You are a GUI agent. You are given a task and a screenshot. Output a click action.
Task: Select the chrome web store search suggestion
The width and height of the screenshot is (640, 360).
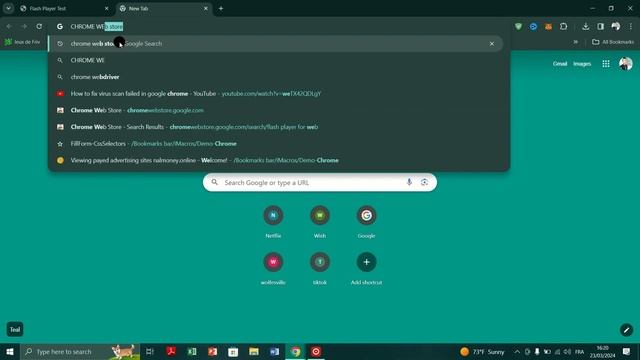click(276, 44)
